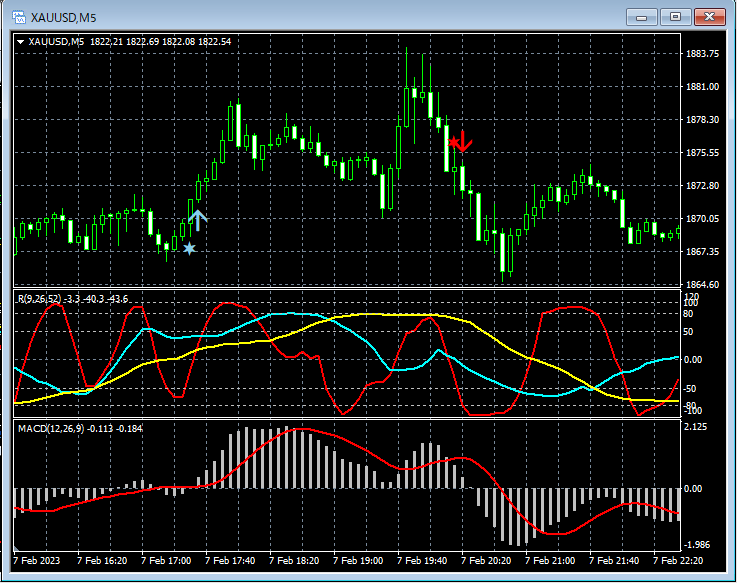Click the 7 Feb 20:20 time label
This screenshot has width=738, height=583.
tap(486, 560)
